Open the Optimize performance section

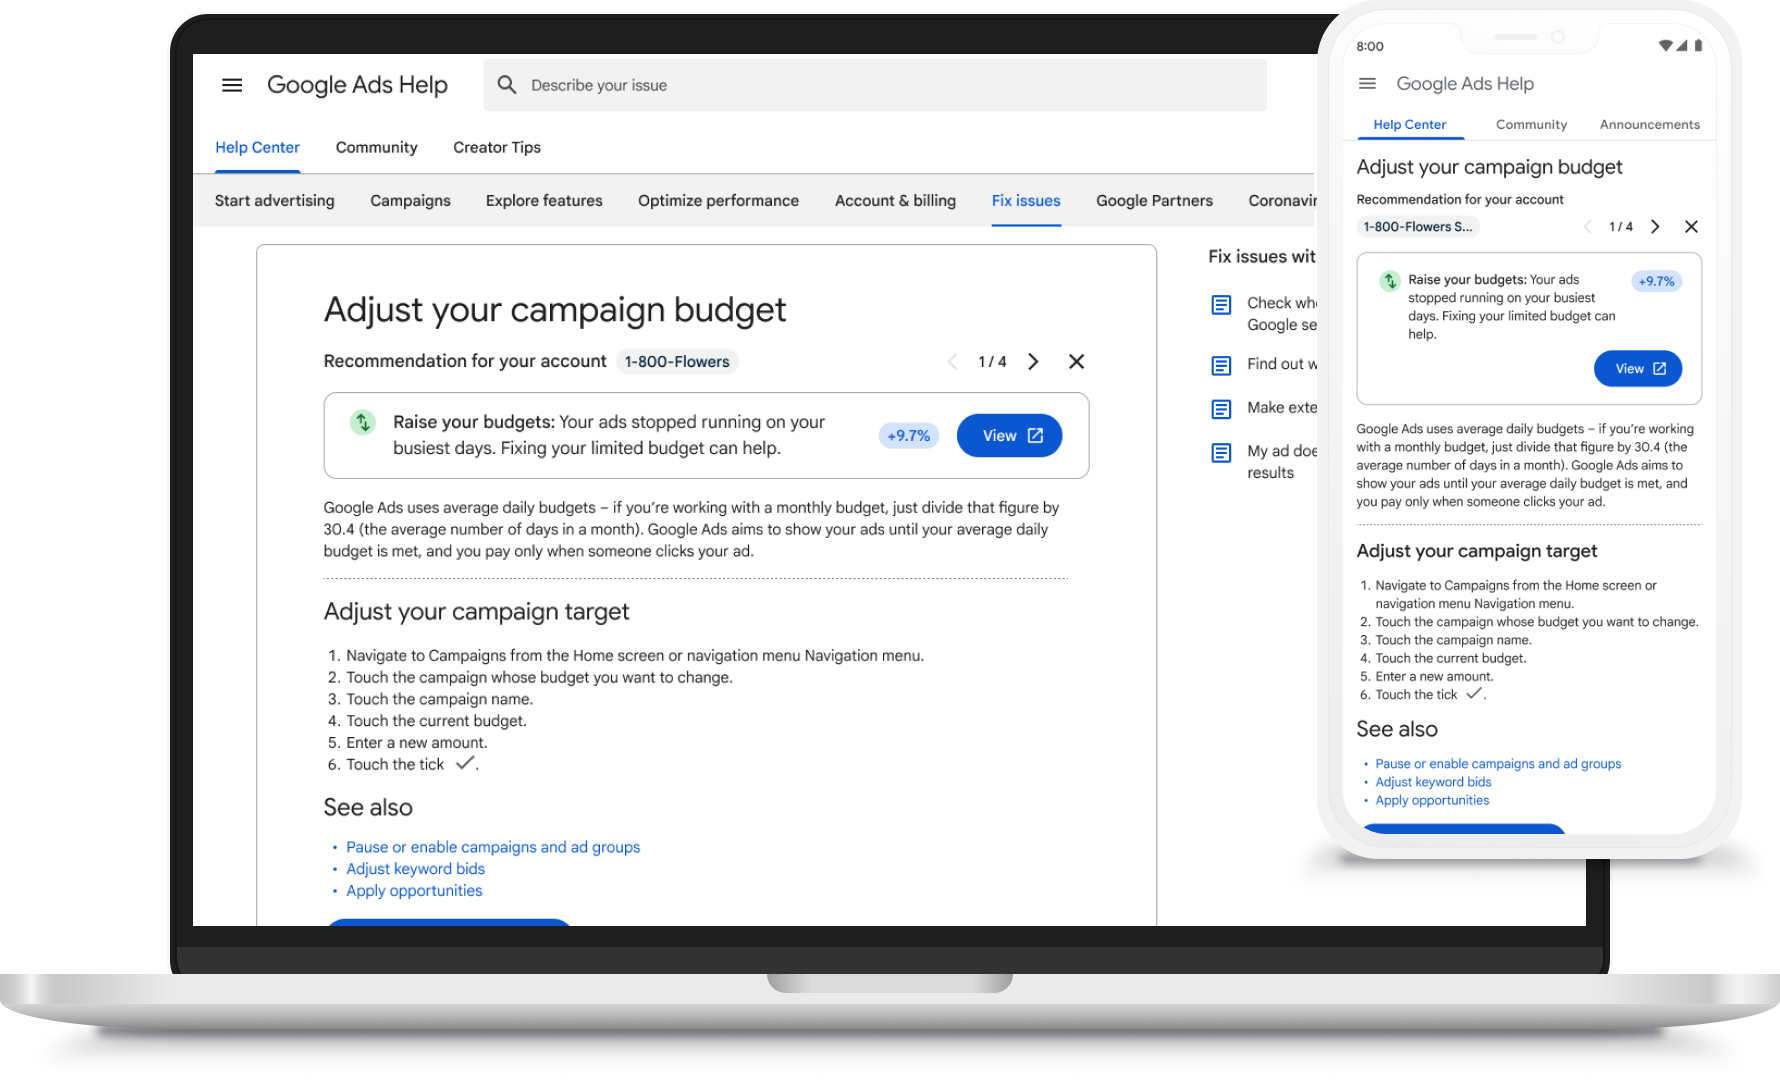(718, 200)
